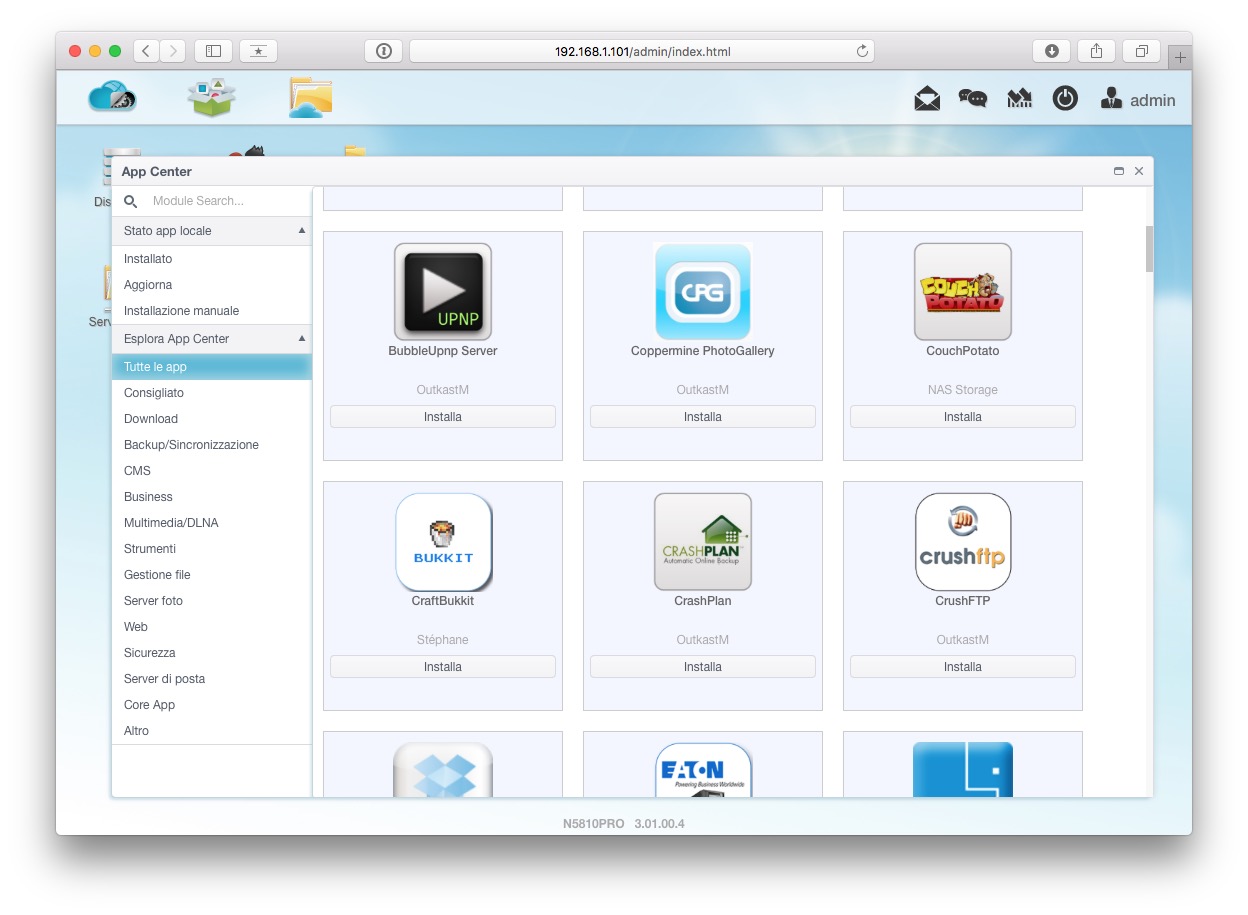The height and width of the screenshot is (915, 1248).
Task: Open Safari's share menu
Action: [1097, 51]
